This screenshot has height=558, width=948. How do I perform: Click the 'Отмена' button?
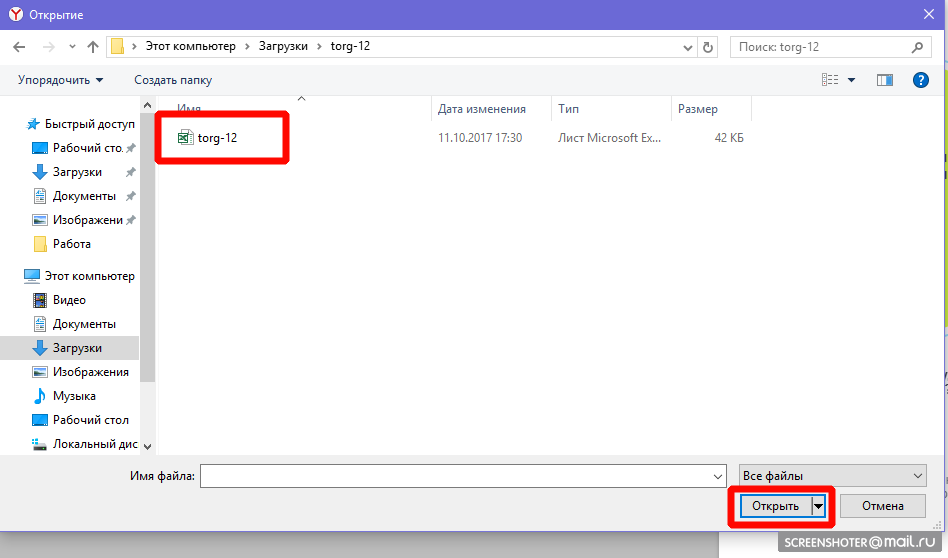[882, 506]
